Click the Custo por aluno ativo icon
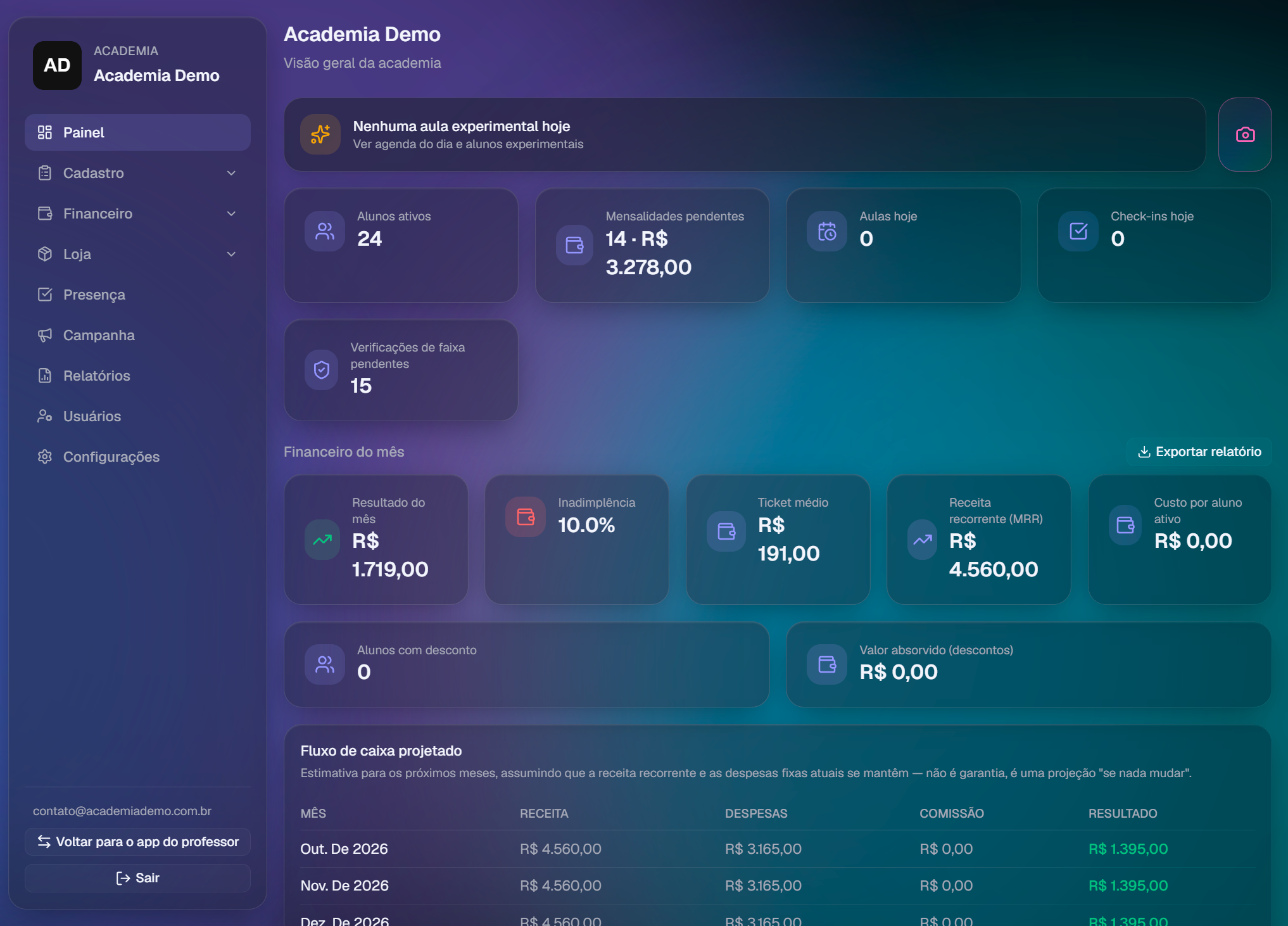1288x926 pixels. [x=1125, y=524]
